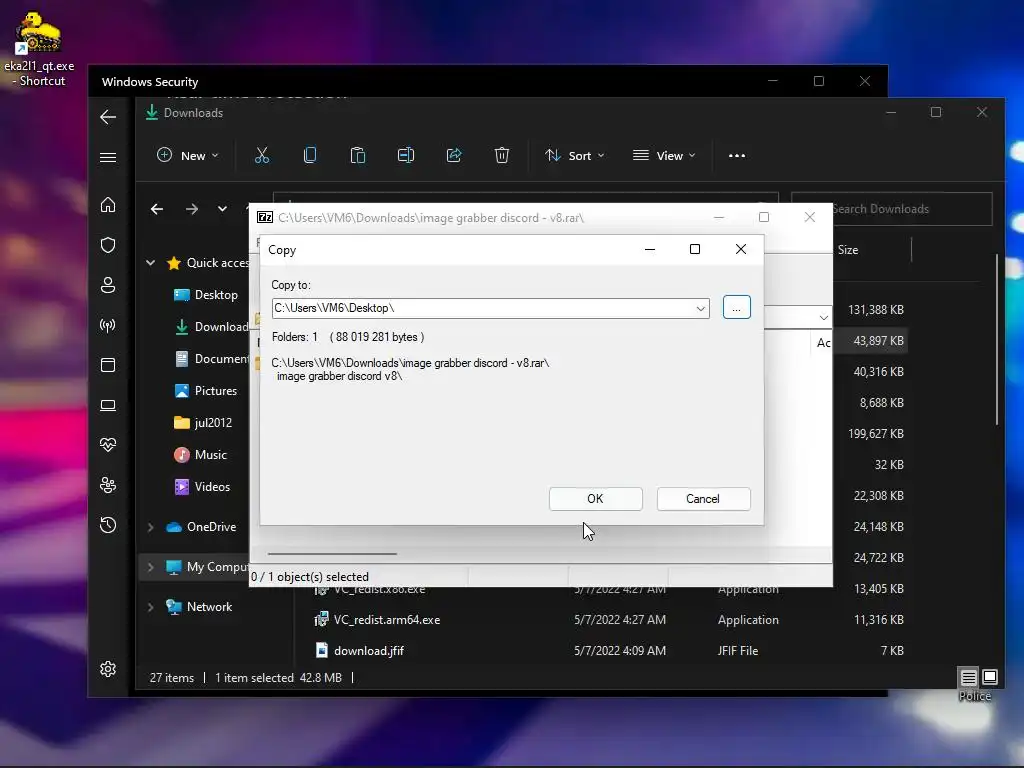Click the JFIF File type cell
This screenshot has width=1024, height=768.
pos(738,651)
